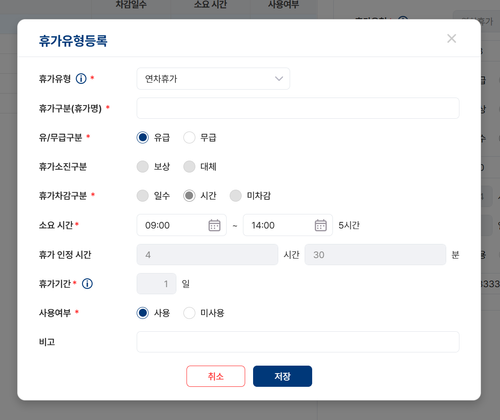Click the 휴가 인정 시간 hours field showing 4
Screen dimensions: 500x420
tap(207, 255)
